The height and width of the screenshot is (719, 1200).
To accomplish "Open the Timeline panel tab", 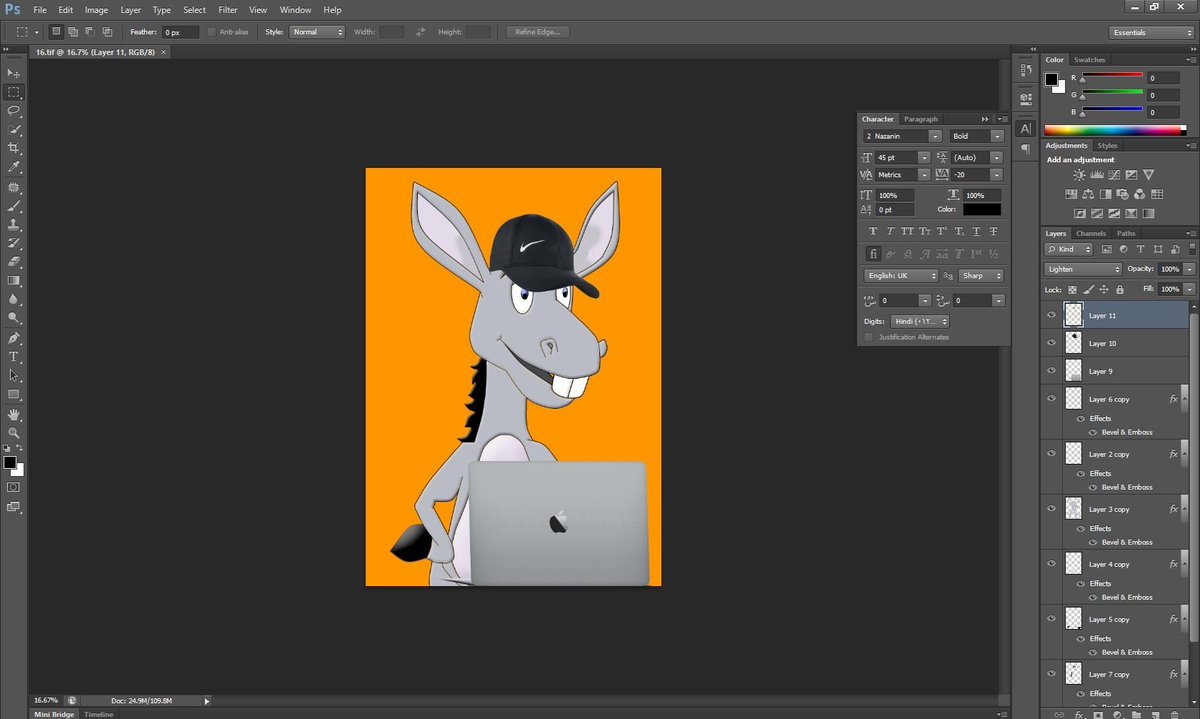I will 98,714.
